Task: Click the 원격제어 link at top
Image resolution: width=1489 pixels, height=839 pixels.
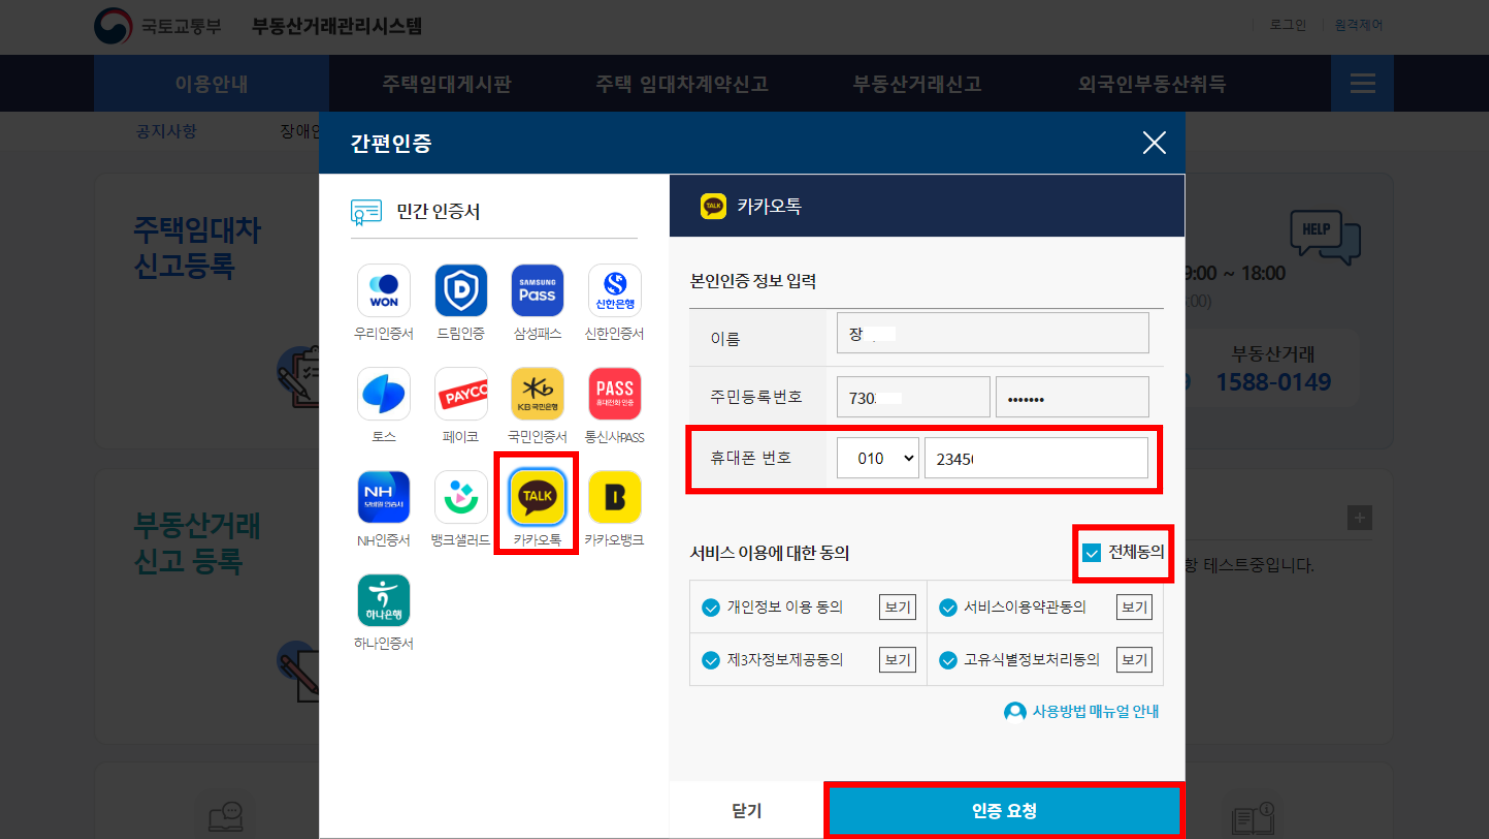Action: 1359,25
